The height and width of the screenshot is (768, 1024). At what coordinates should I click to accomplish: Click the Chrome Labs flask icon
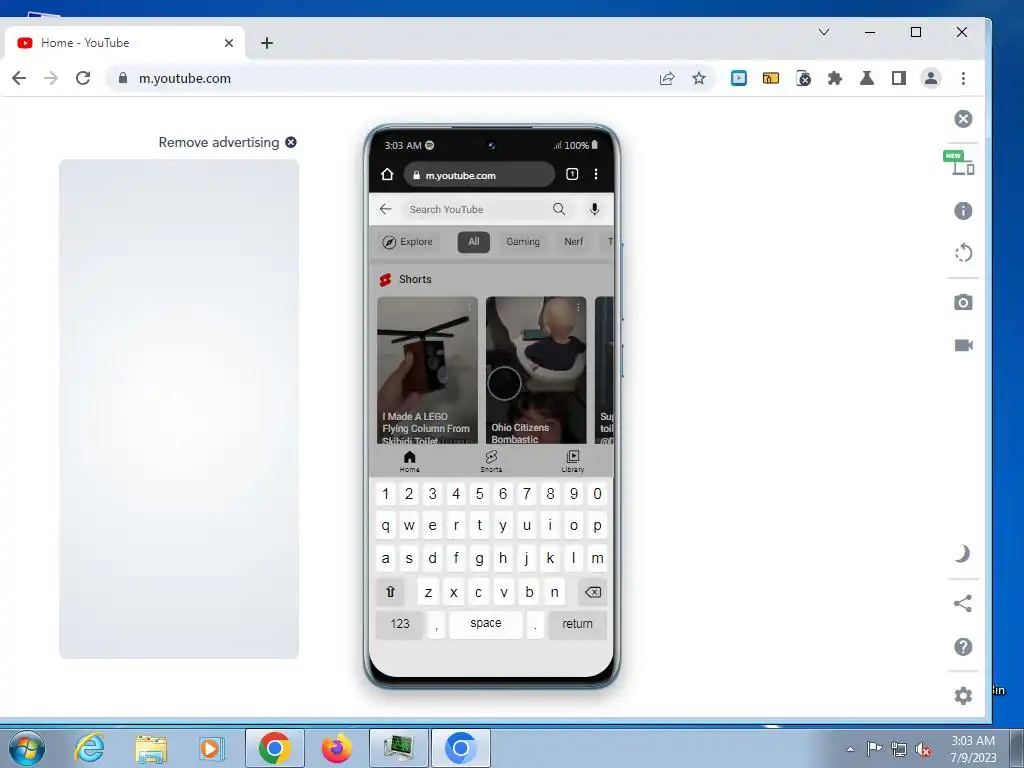click(867, 78)
